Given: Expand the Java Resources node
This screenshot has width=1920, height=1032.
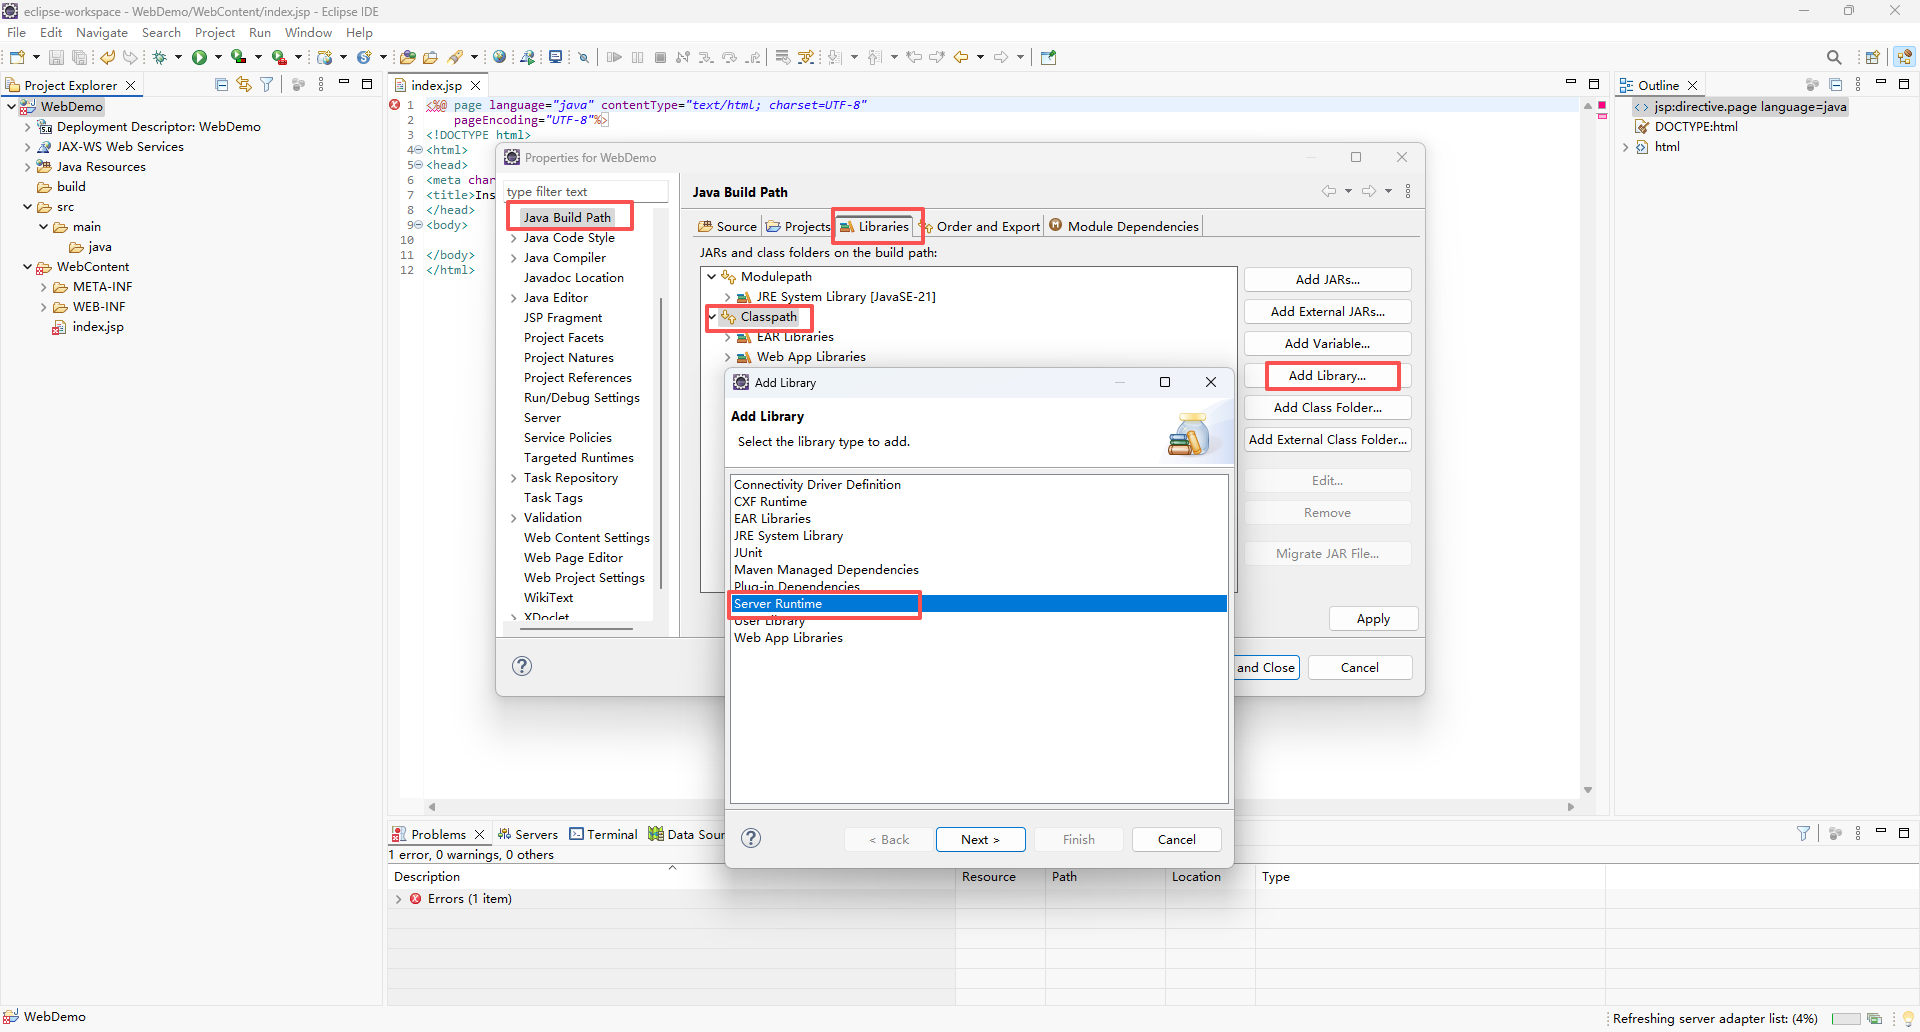Looking at the screenshot, I should point(27,167).
